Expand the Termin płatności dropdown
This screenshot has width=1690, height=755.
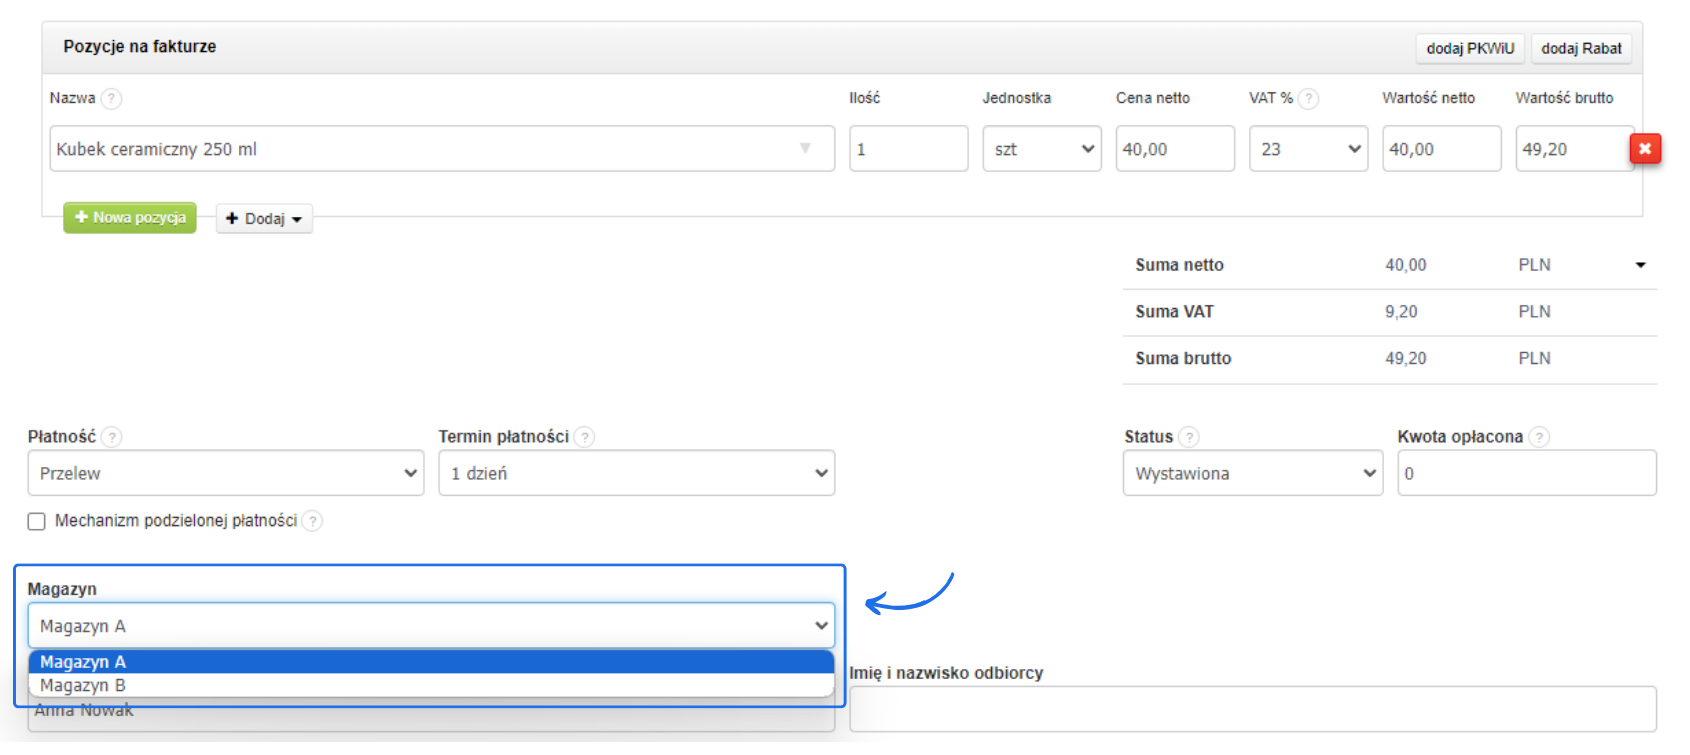point(636,473)
